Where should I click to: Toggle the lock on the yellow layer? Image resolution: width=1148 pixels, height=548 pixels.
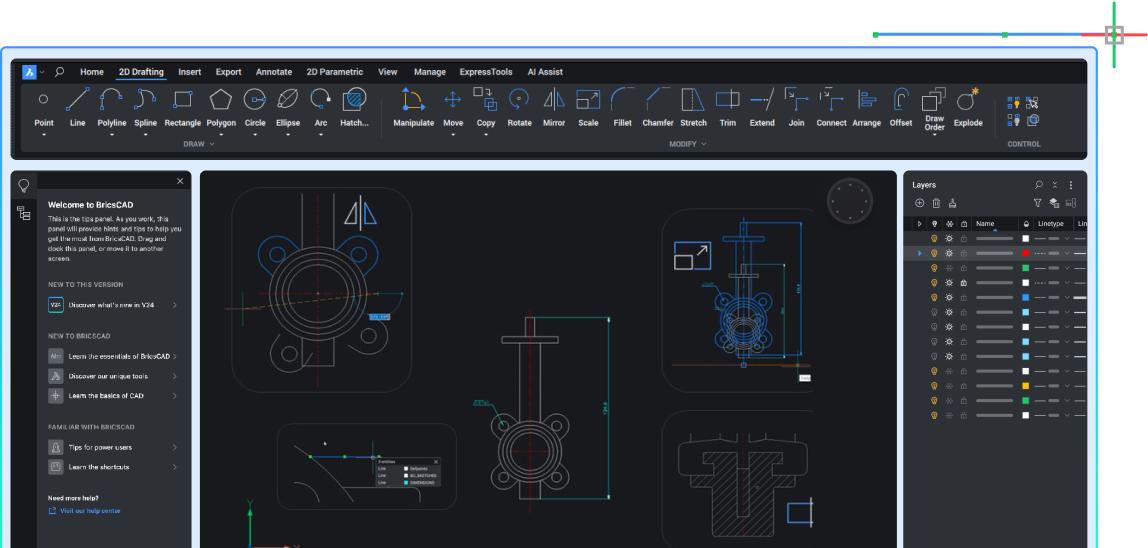[964, 385]
